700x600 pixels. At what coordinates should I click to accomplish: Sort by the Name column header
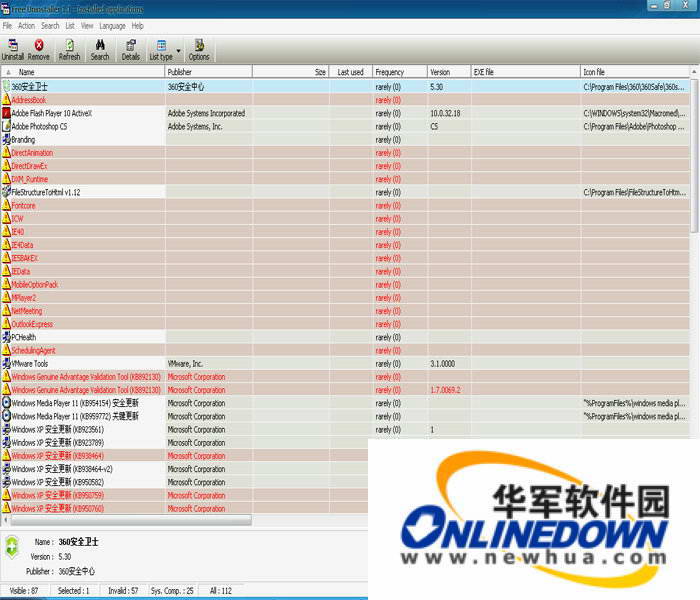click(x=83, y=72)
